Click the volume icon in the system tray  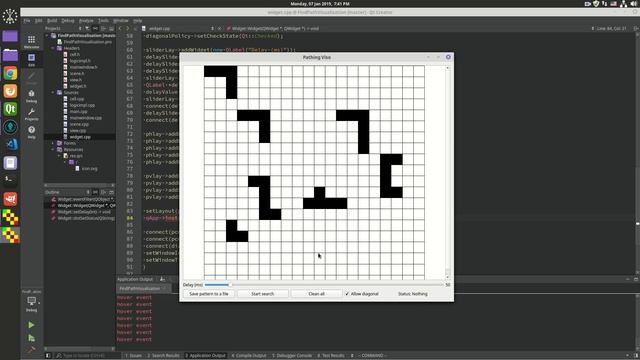[634, 4]
